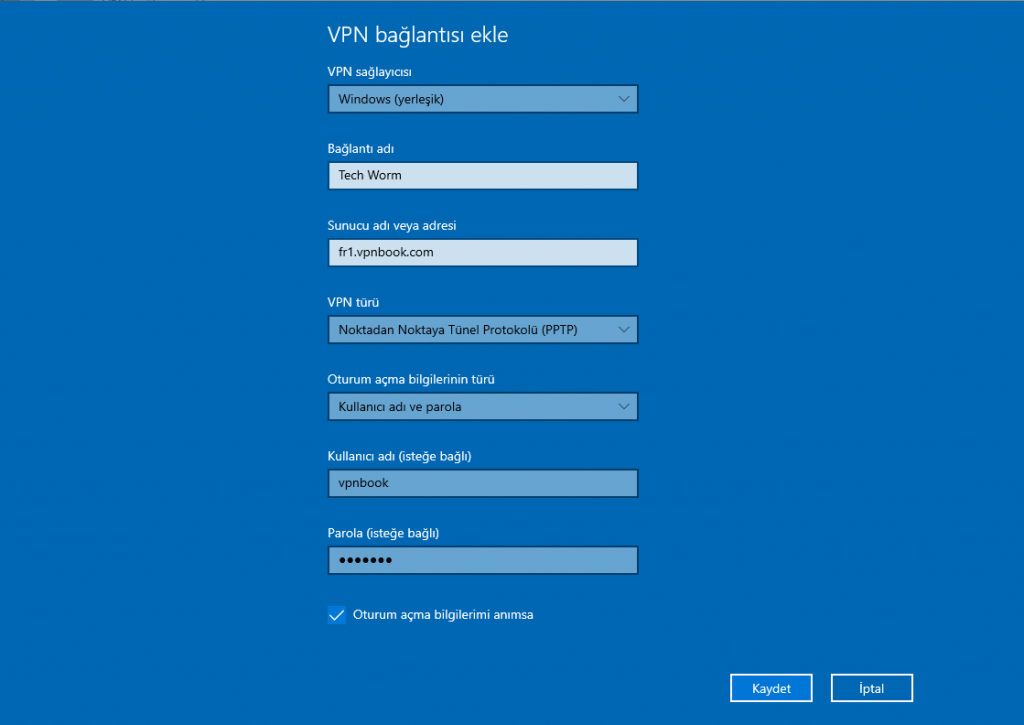This screenshot has height=725, width=1024.
Task: Click the VPN türü dropdown arrow icon
Action: (x=624, y=329)
